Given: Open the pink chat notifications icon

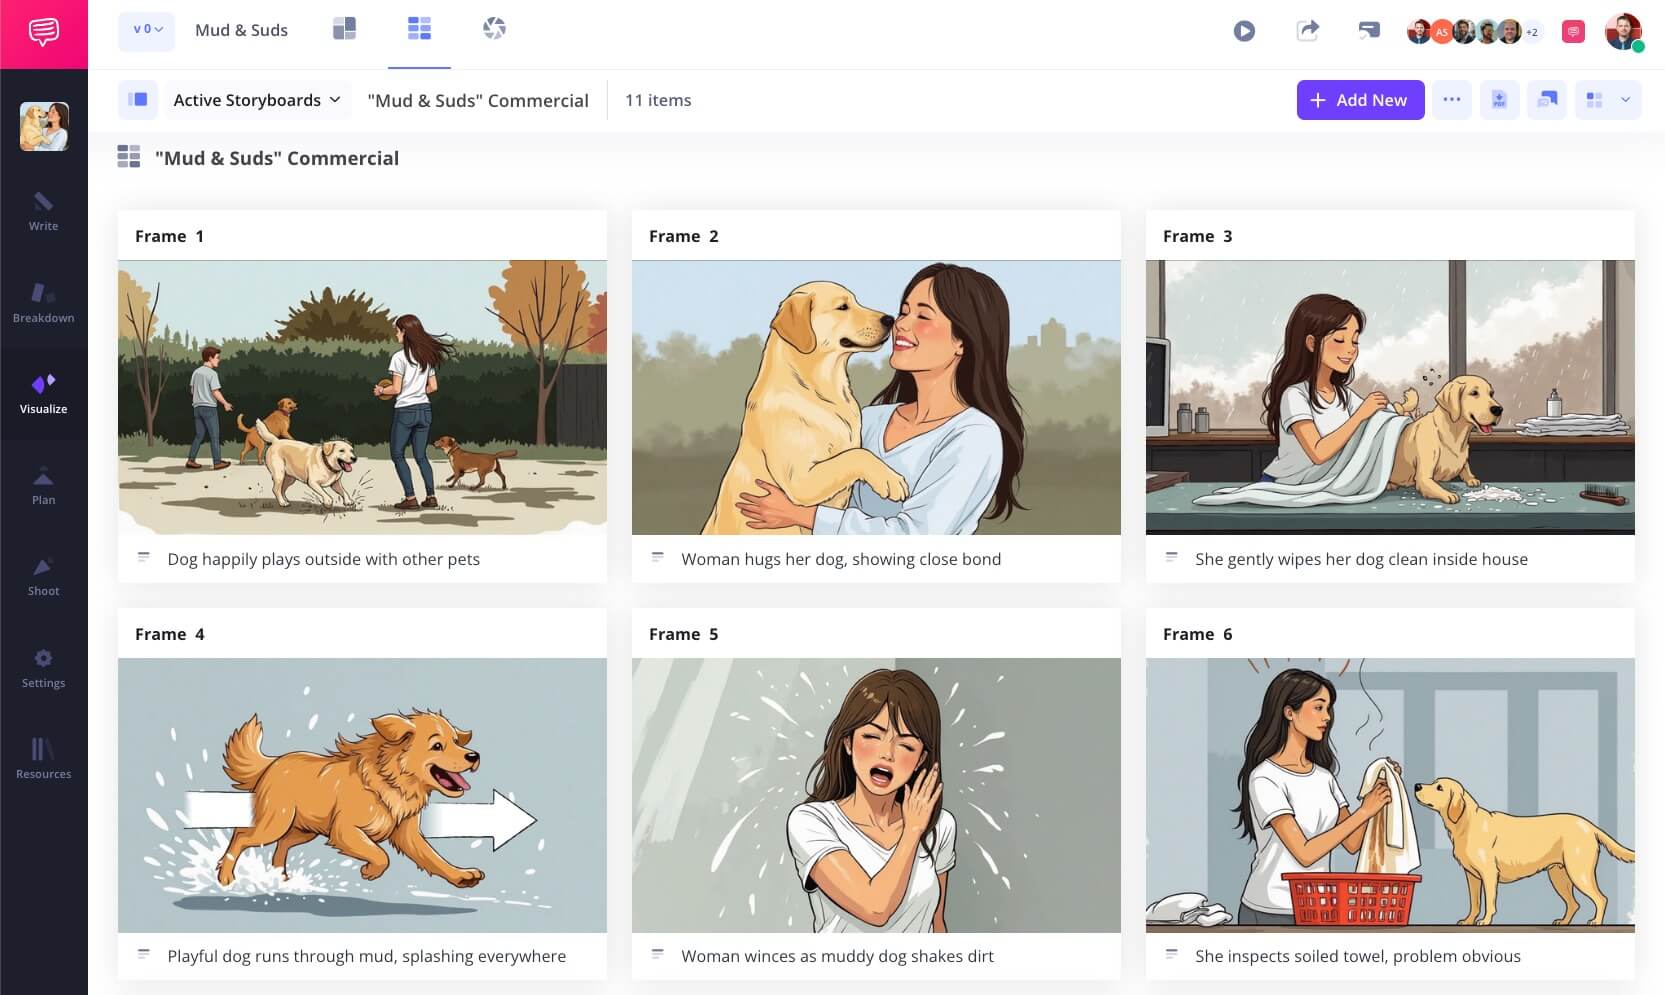Looking at the screenshot, I should [x=1573, y=32].
